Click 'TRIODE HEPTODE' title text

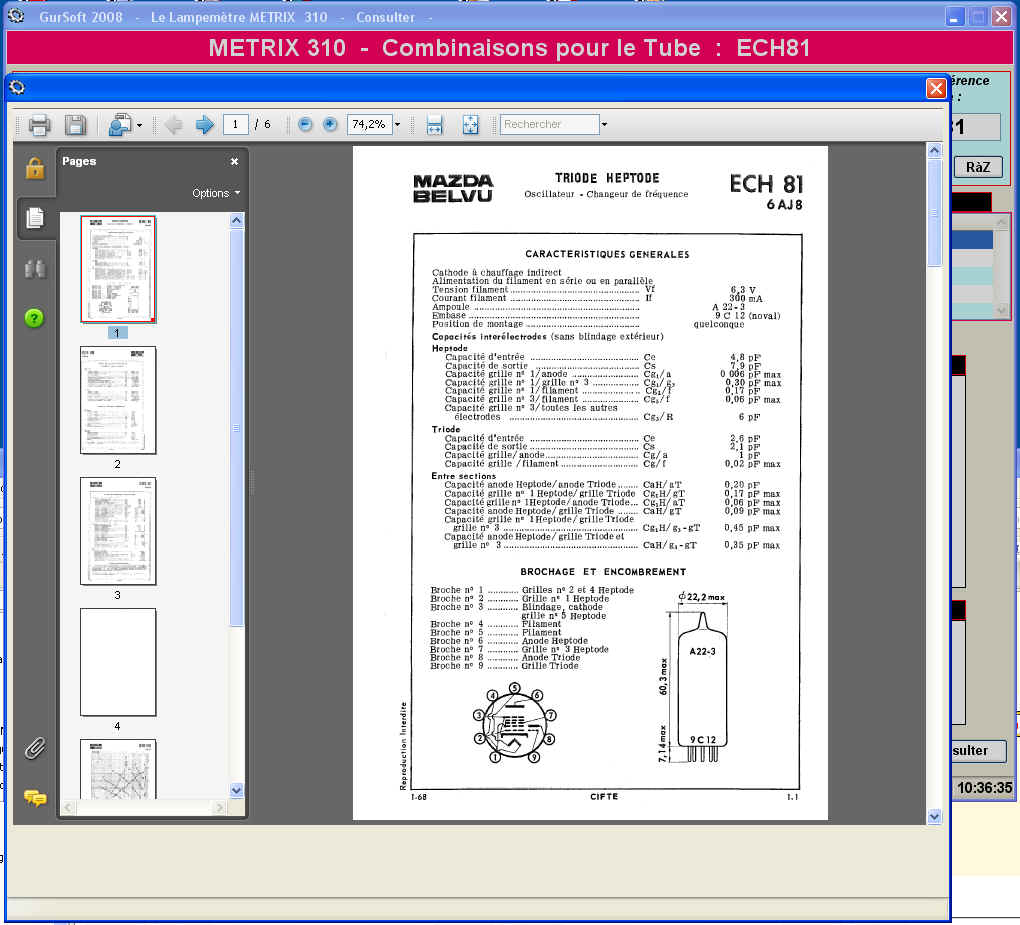click(607, 178)
